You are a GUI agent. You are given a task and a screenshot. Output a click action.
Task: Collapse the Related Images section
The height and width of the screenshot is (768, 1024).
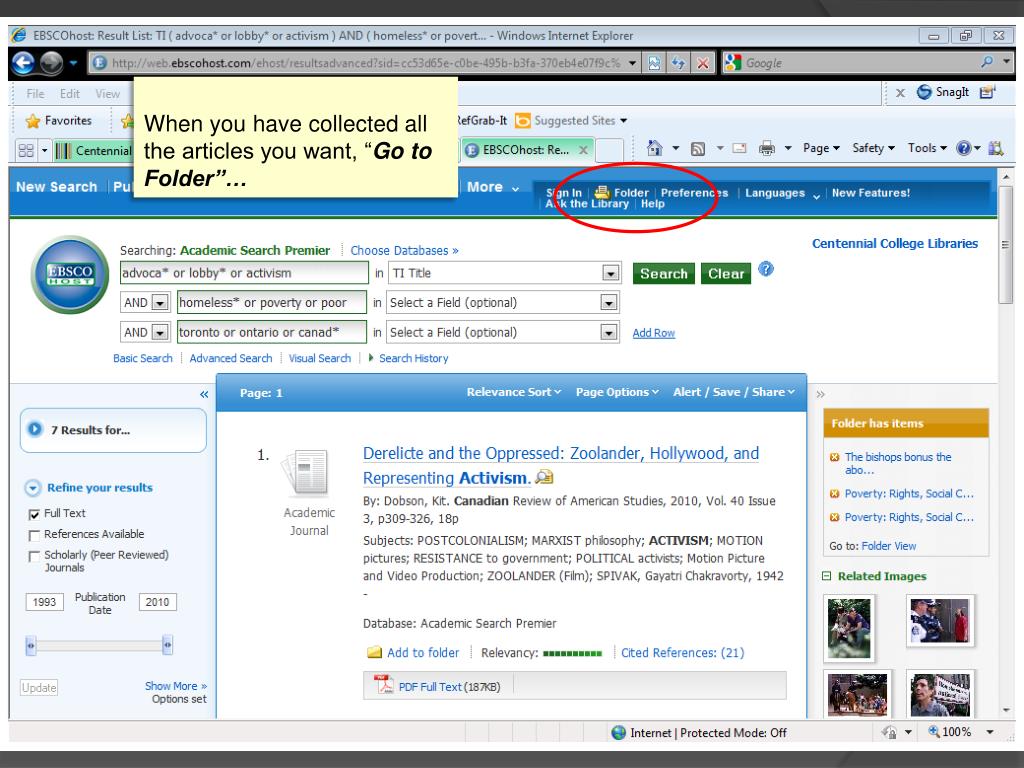pos(826,576)
